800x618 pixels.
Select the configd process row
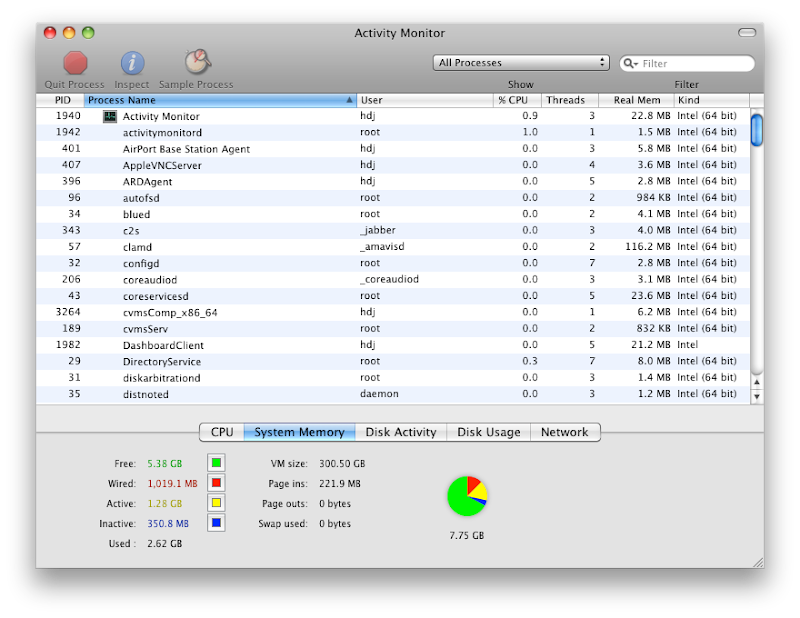click(x=393, y=263)
